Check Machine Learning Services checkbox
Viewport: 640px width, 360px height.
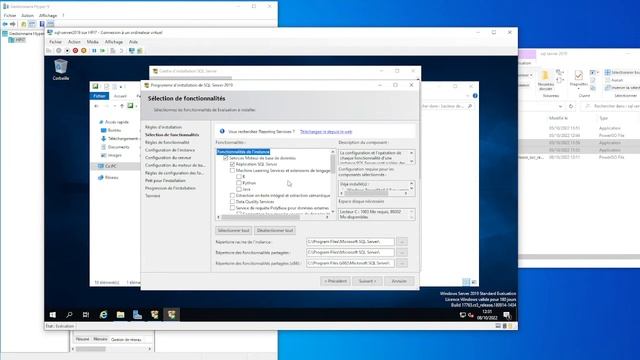[232, 171]
